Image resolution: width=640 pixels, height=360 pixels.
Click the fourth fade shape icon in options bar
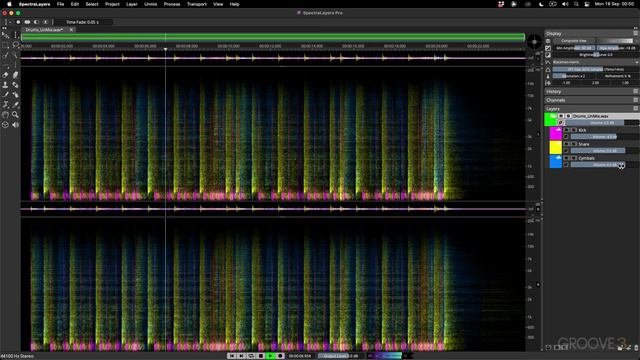tap(45, 22)
